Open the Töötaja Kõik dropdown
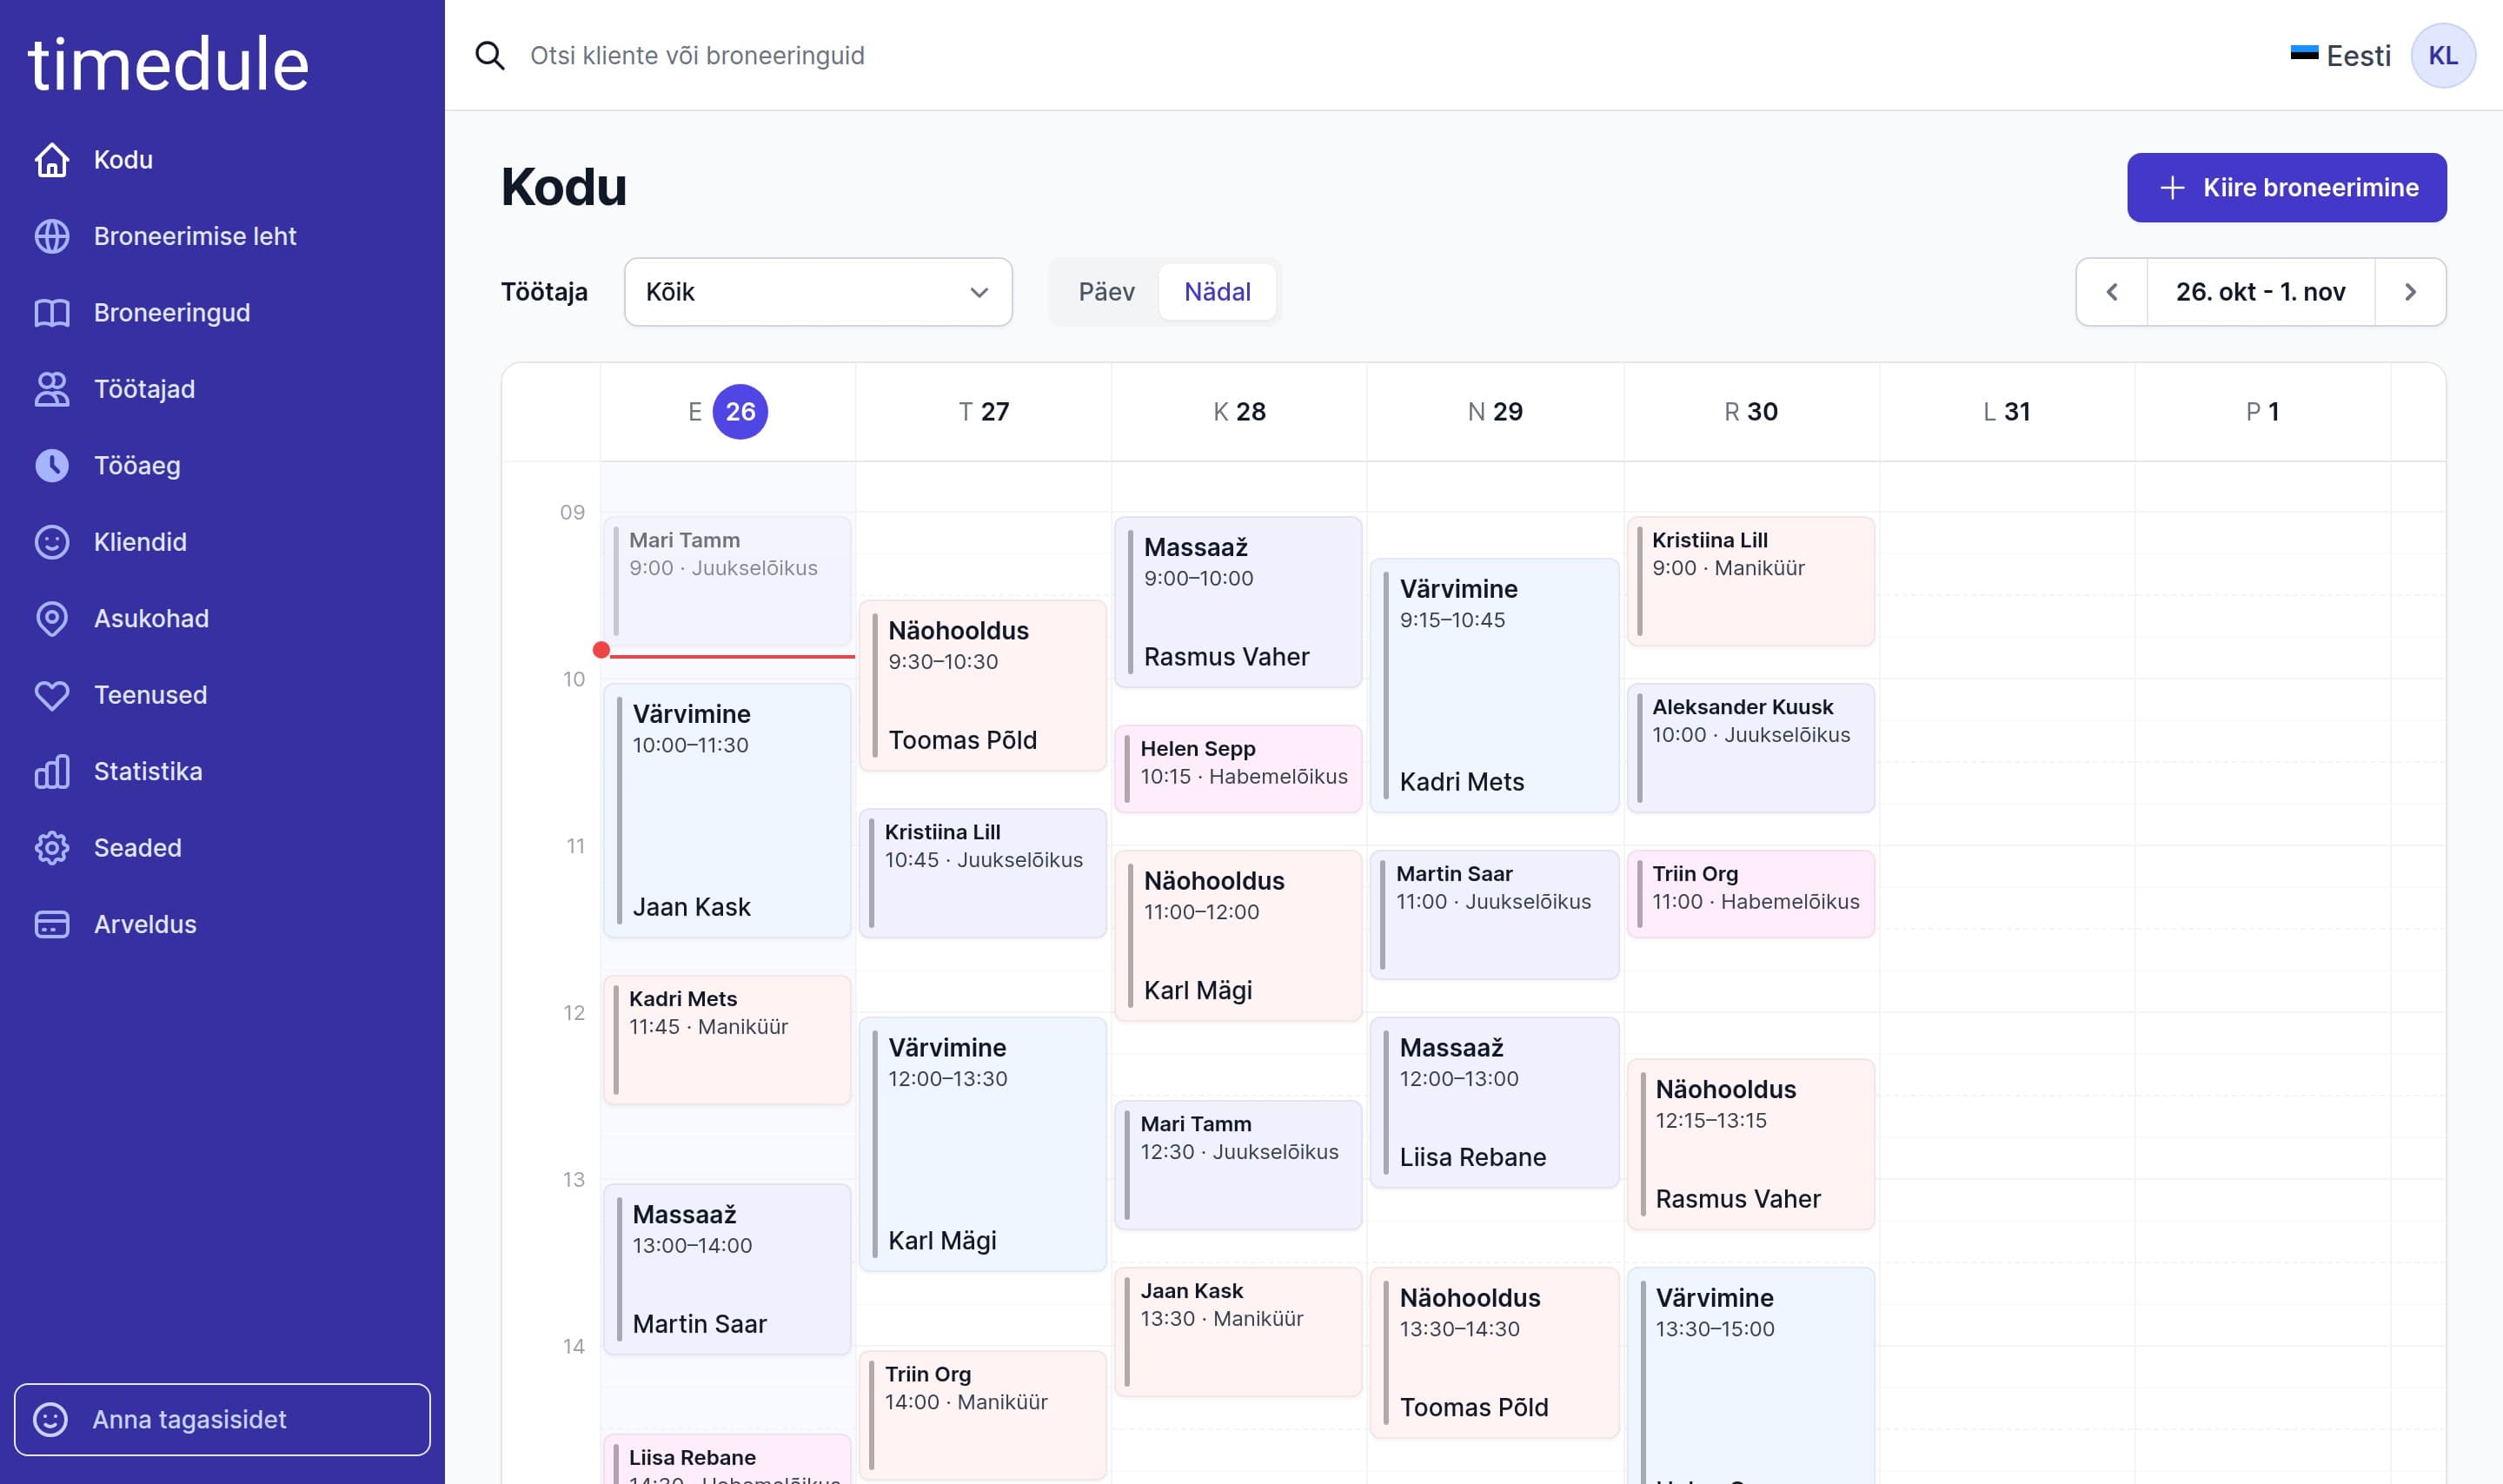Viewport: 2503px width, 1484px height. coord(818,292)
